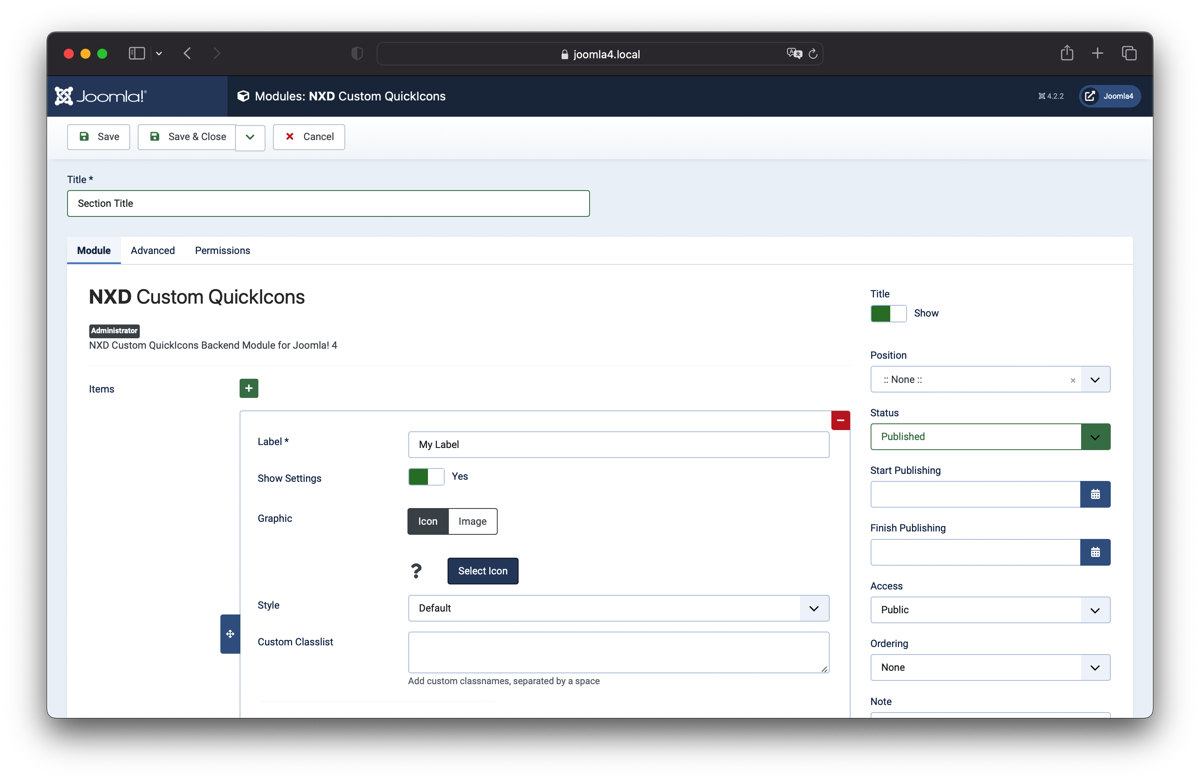Click the Save button
The width and height of the screenshot is (1200, 780).
point(99,137)
